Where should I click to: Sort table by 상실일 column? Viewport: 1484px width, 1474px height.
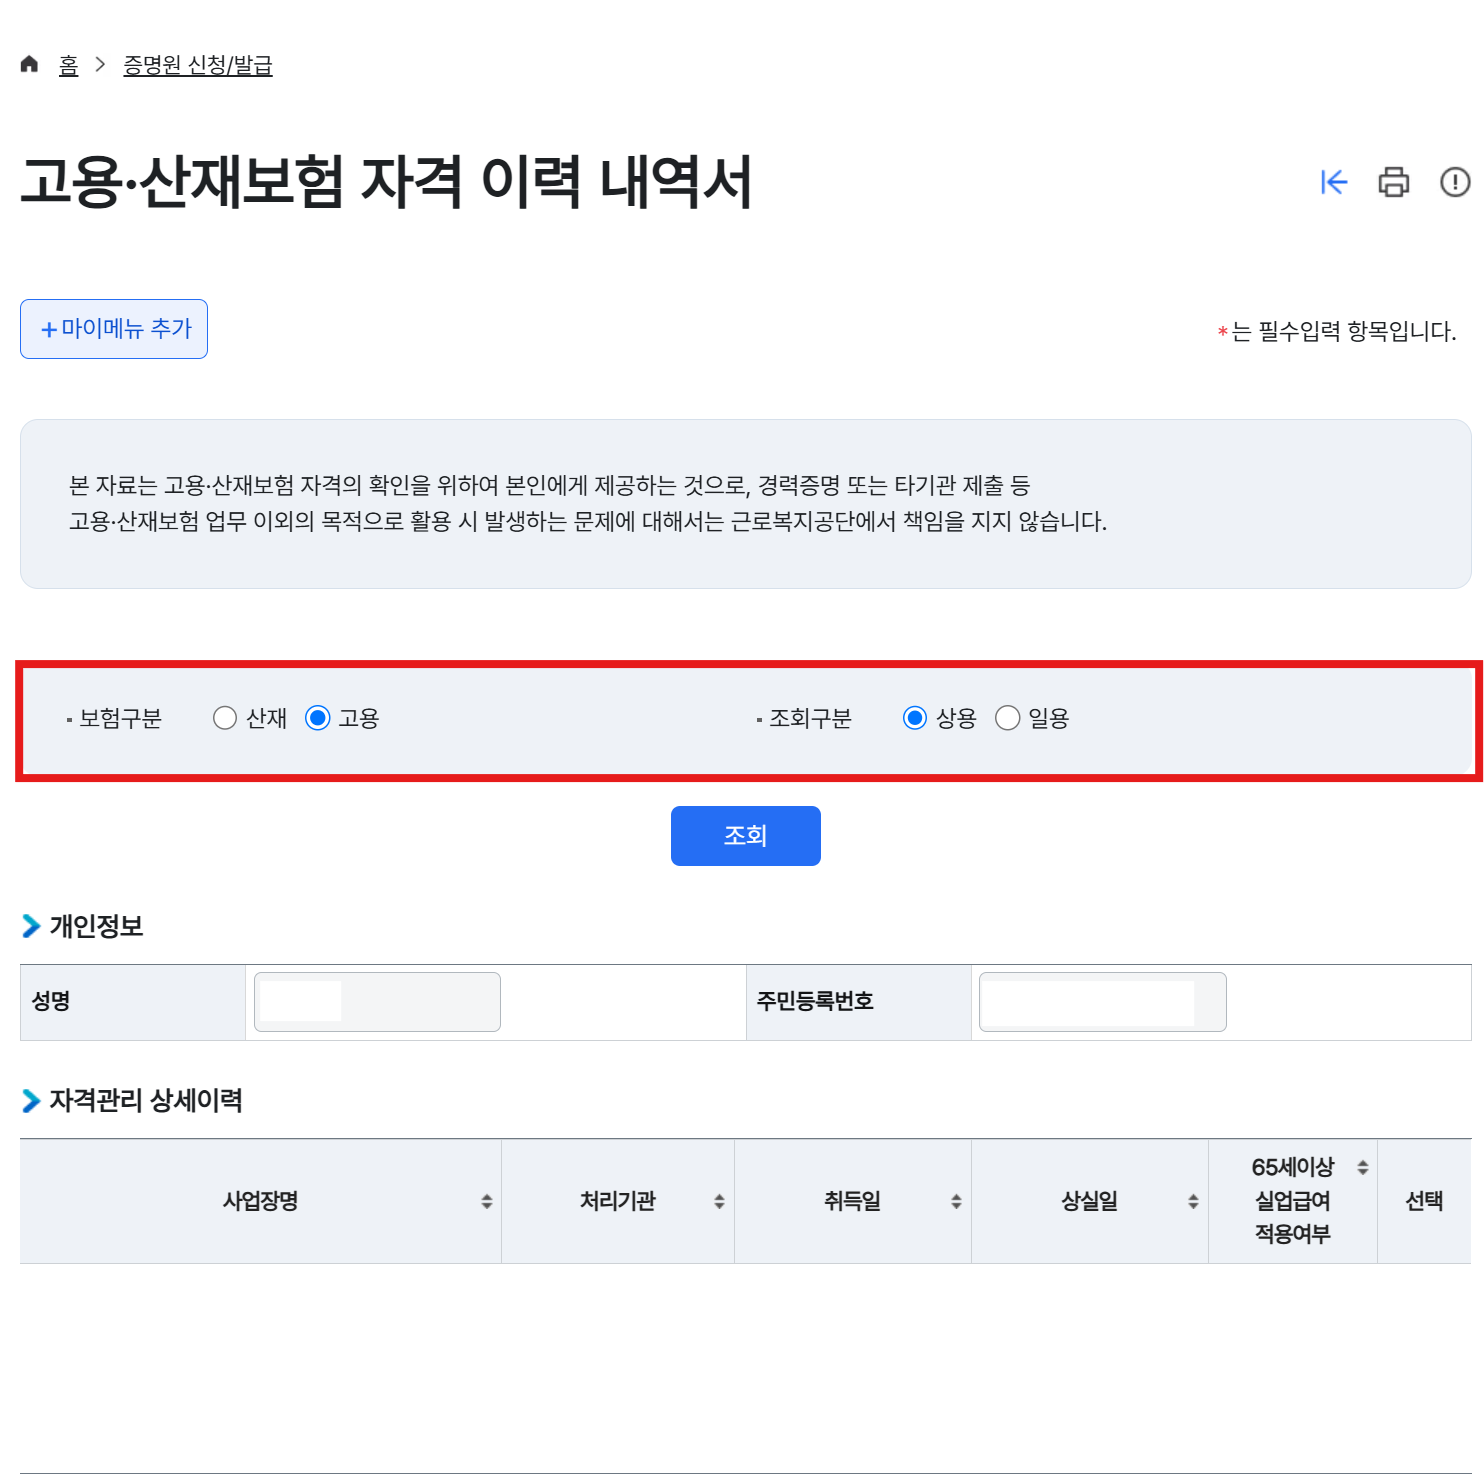point(1193,1201)
